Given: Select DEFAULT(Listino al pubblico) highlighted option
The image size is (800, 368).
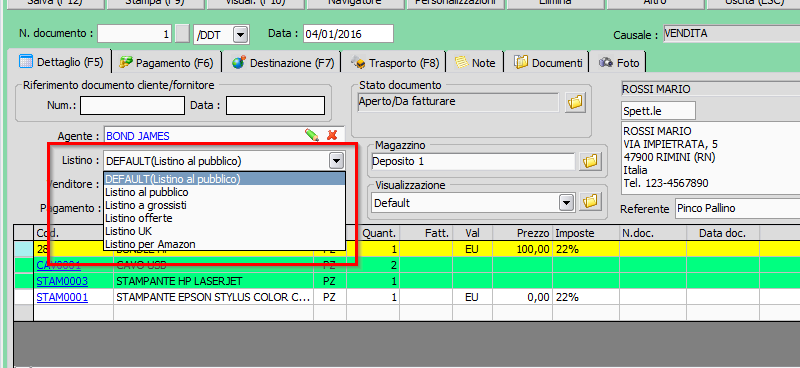Looking at the screenshot, I should click(x=224, y=179).
